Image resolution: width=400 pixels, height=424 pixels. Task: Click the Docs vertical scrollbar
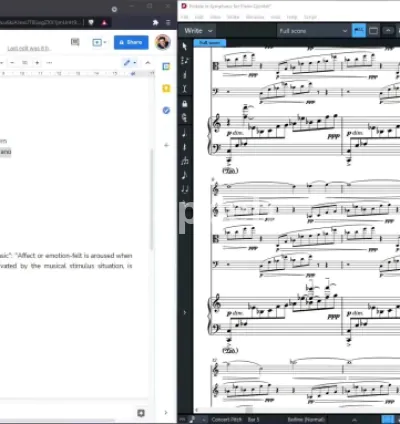pos(151,199)
